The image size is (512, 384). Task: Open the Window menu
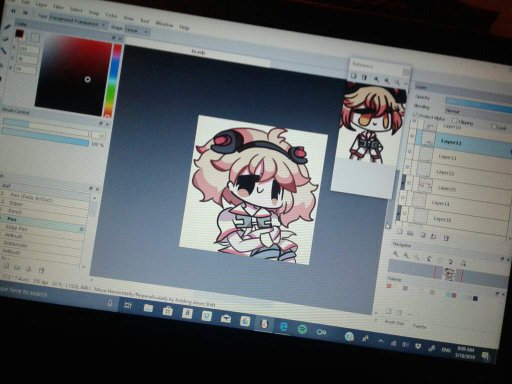[x=164, y=24]
